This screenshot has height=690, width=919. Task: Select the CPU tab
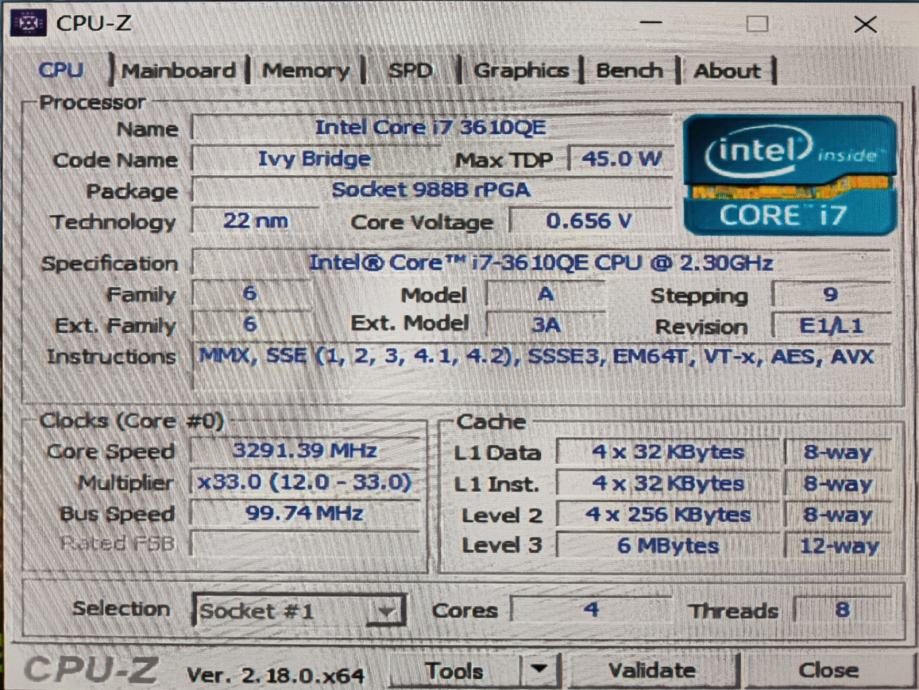(61, 70)
